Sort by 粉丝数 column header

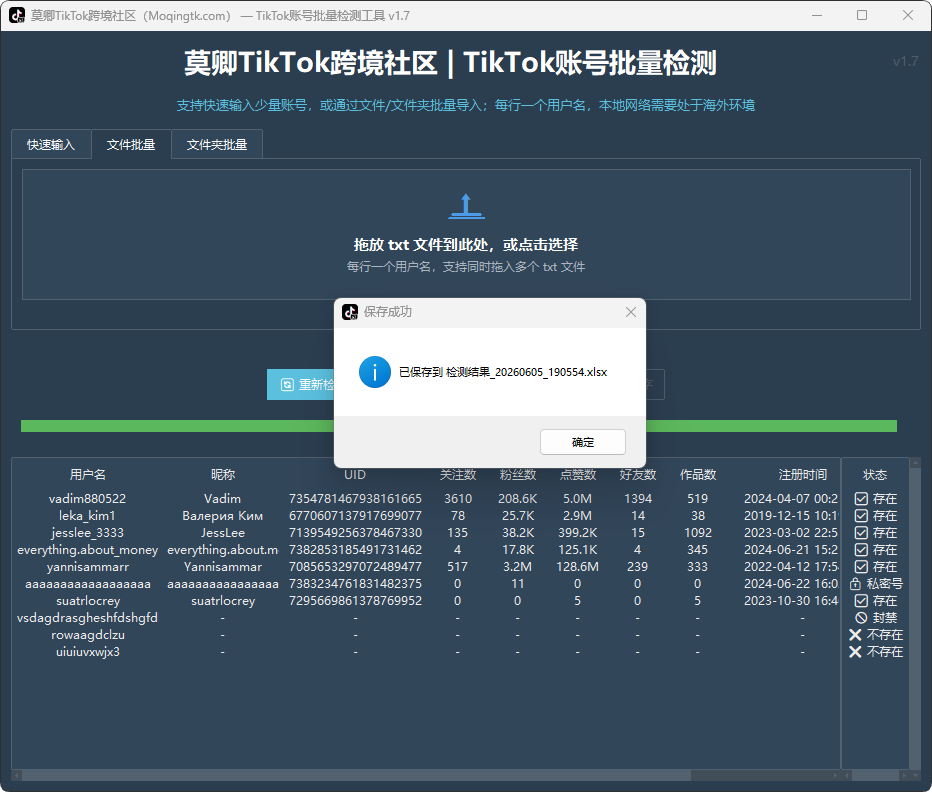(x=518, y=474)
